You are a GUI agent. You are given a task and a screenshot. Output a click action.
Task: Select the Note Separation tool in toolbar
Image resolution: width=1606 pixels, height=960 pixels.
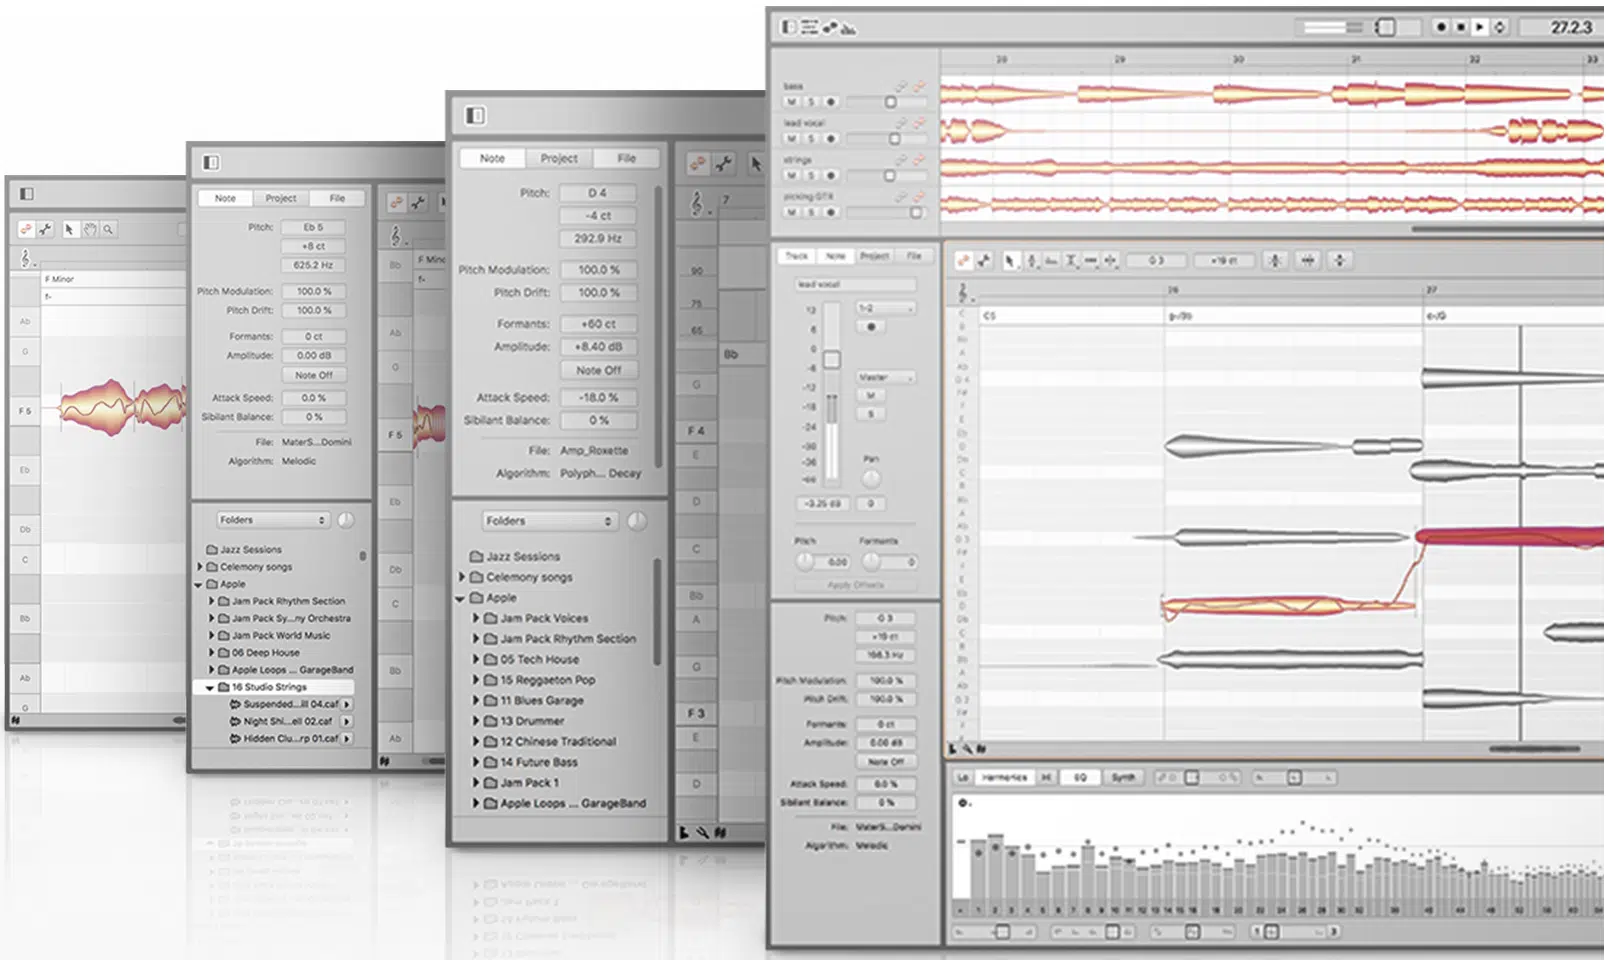coord(1111,260)
